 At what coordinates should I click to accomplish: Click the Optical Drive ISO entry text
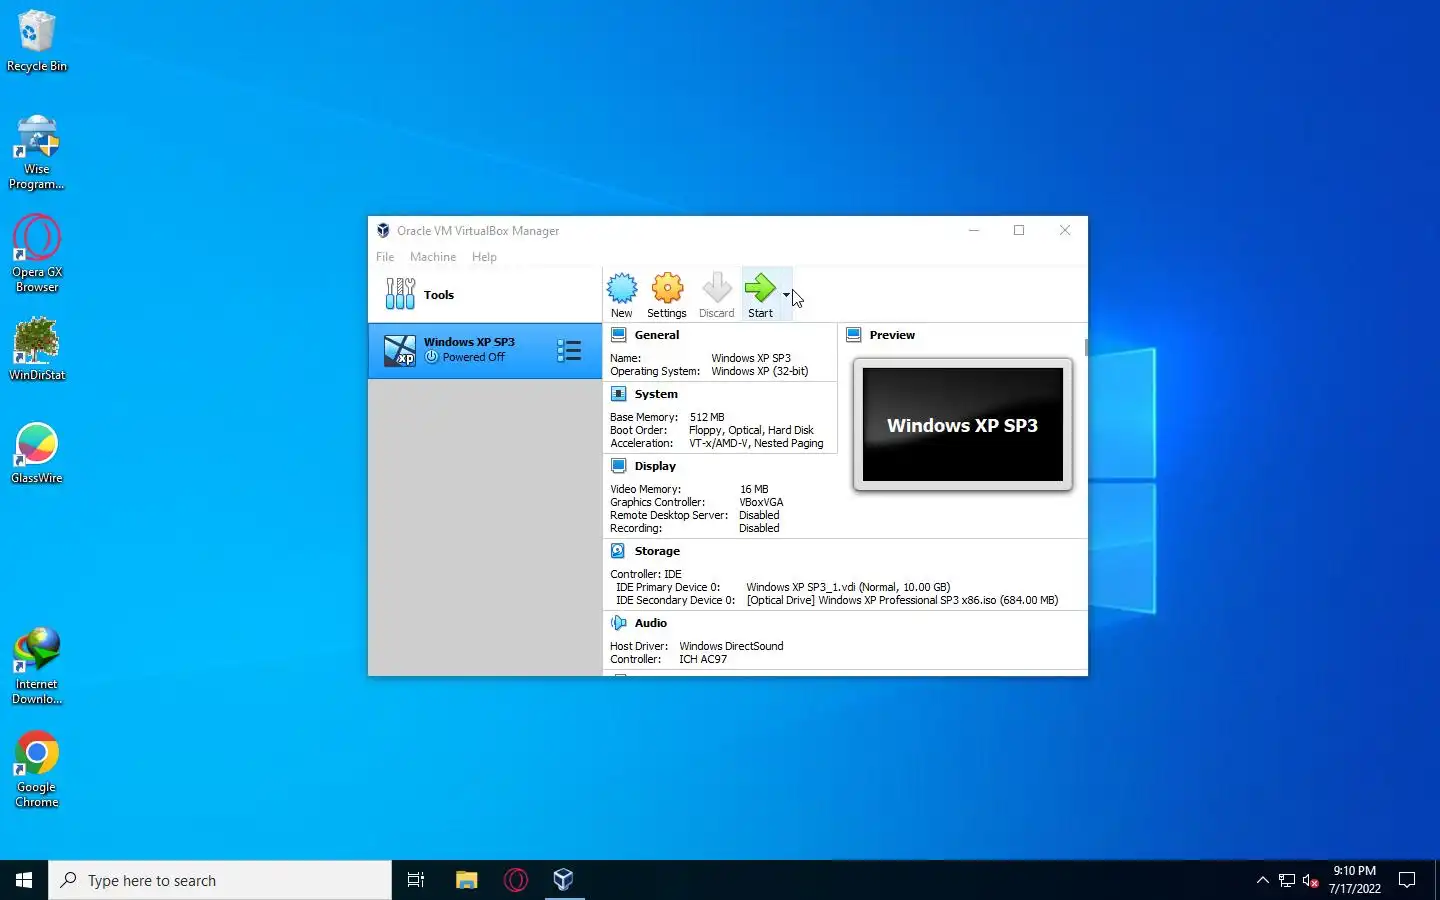[x=902, y=600]
